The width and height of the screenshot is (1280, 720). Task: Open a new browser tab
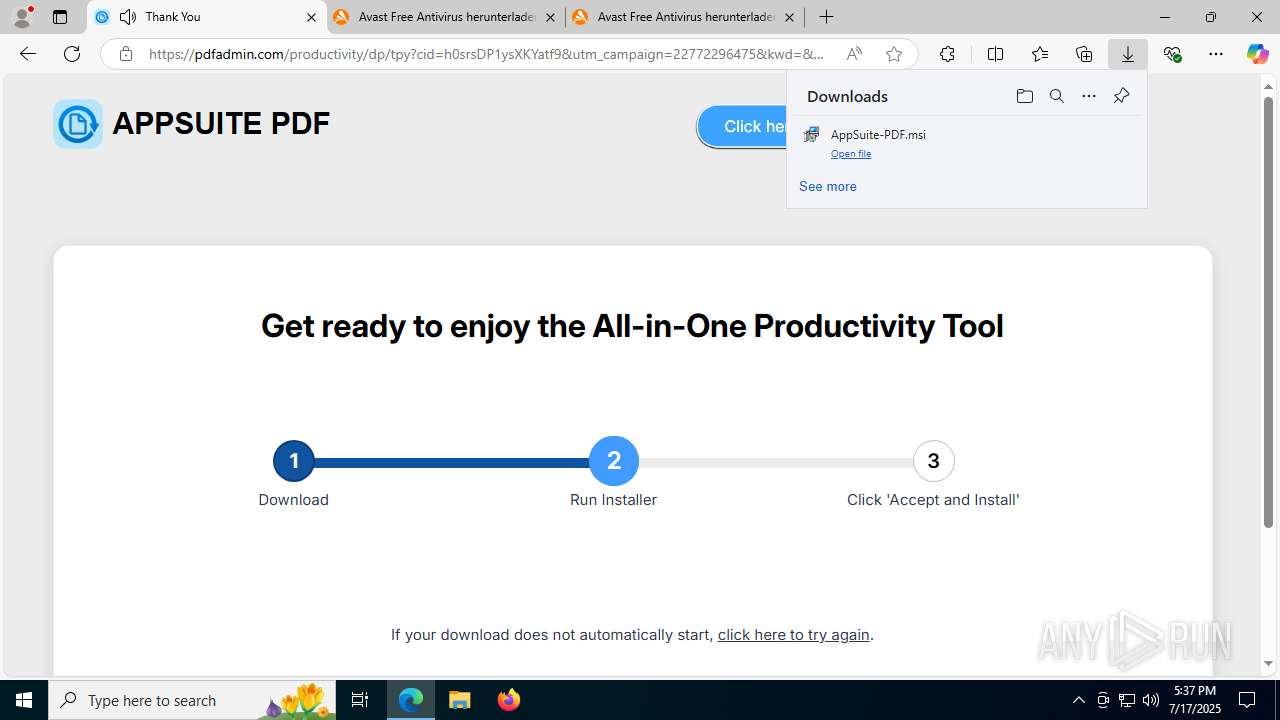tap(826, 17)
